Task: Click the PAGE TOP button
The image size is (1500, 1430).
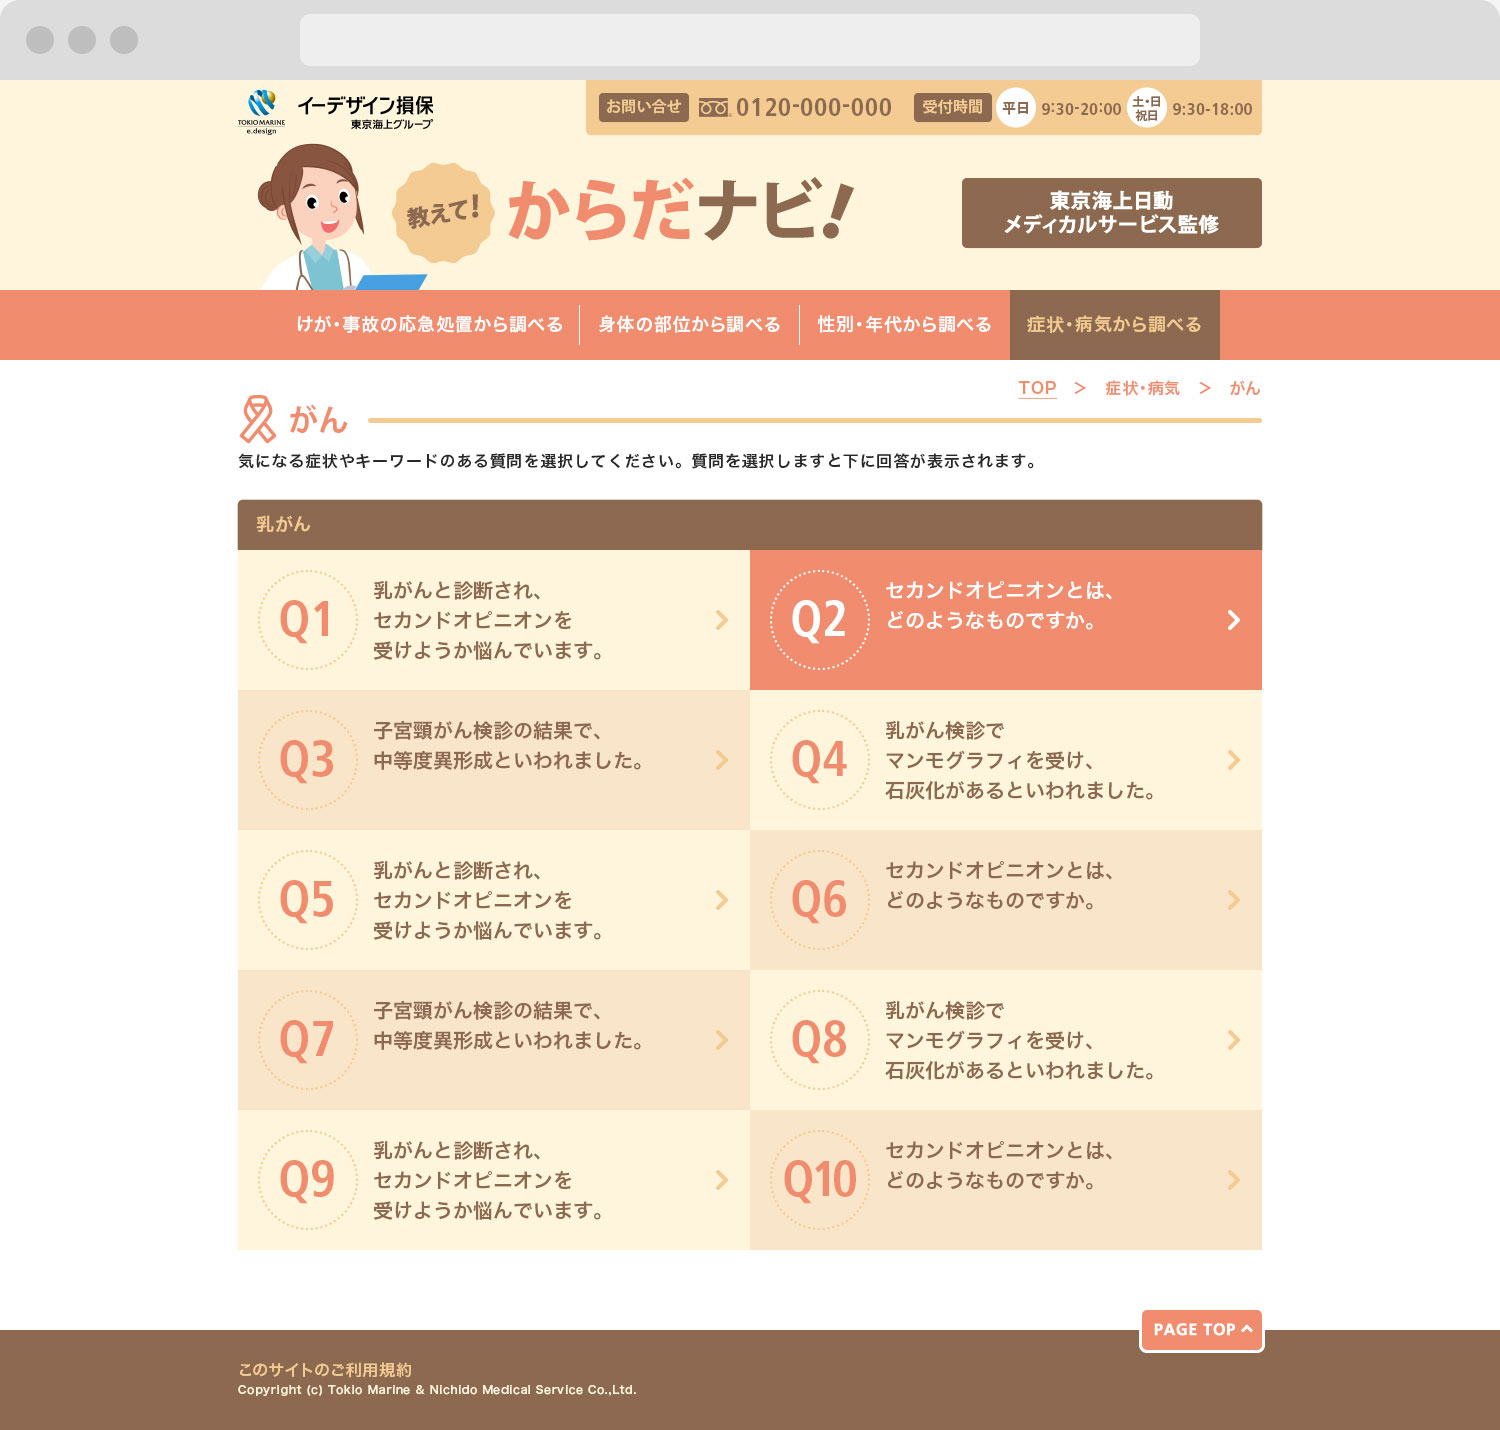Action: (1201, 1330)
